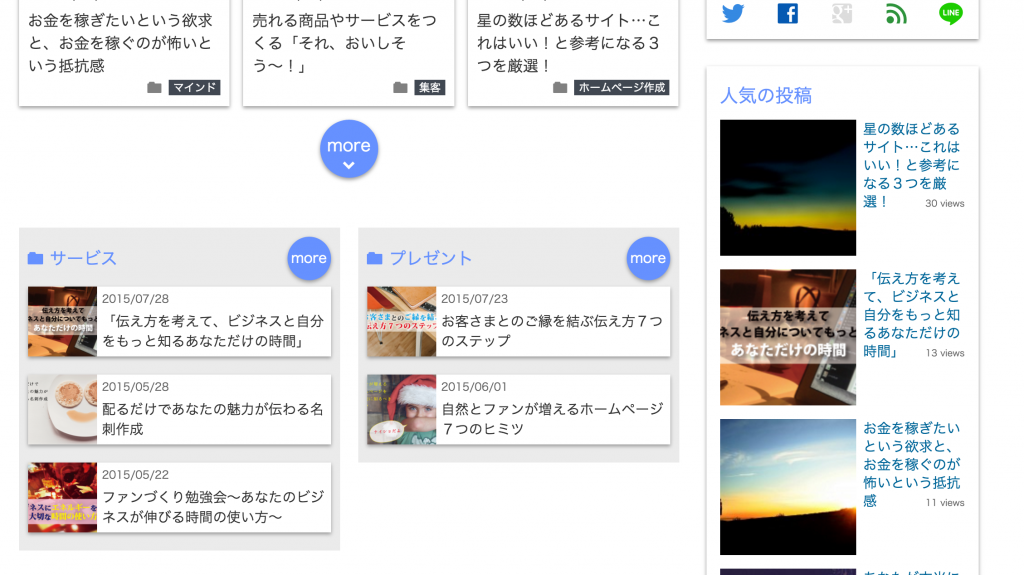This screenshot has width=1024, height=575.
Task: Click thumbnail of 2015/07/23 present post
Action: [401, 321]
